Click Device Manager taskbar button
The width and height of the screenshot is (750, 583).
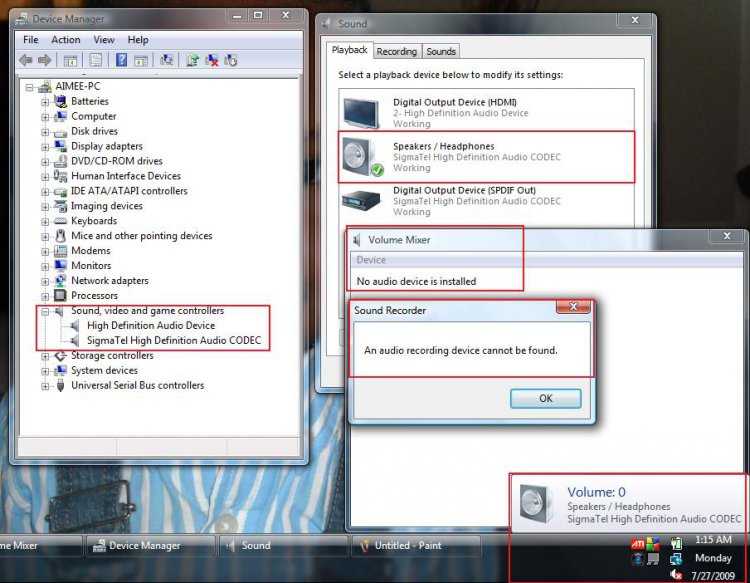point(150,545)
